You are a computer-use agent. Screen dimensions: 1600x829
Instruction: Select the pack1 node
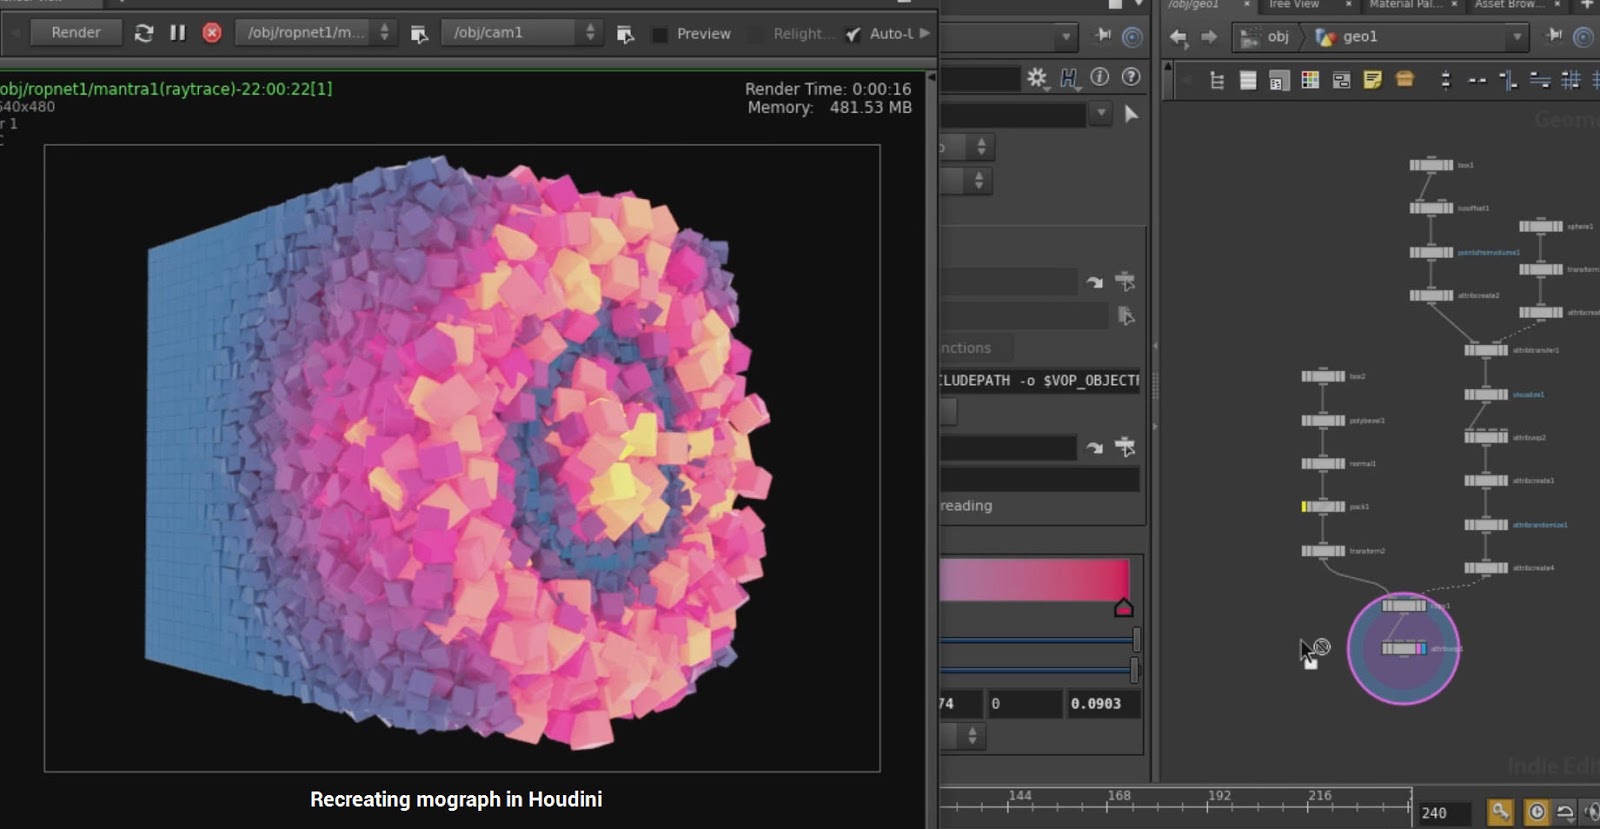click(x=1323, y=507)
